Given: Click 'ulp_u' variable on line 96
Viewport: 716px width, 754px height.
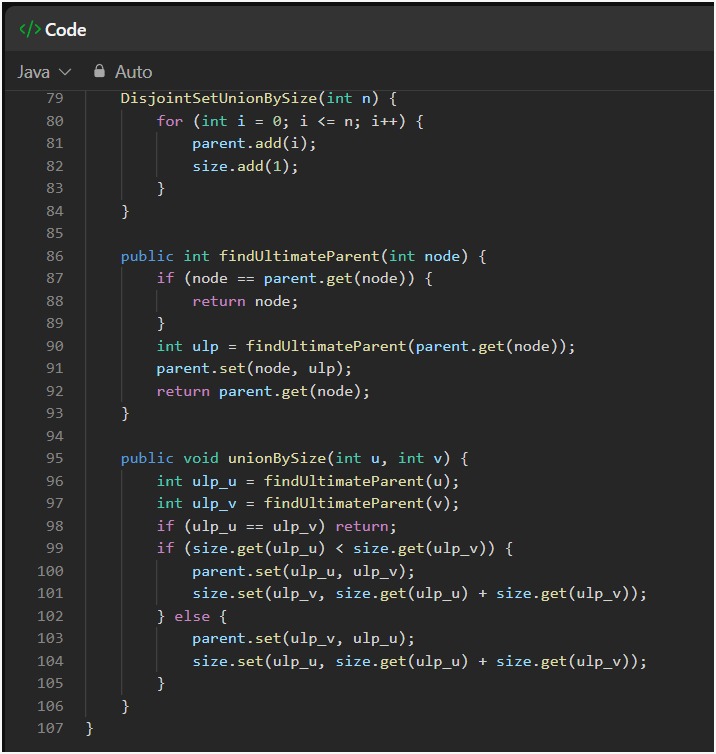Looking at the screenshot, I should click(x=214, y=481).
